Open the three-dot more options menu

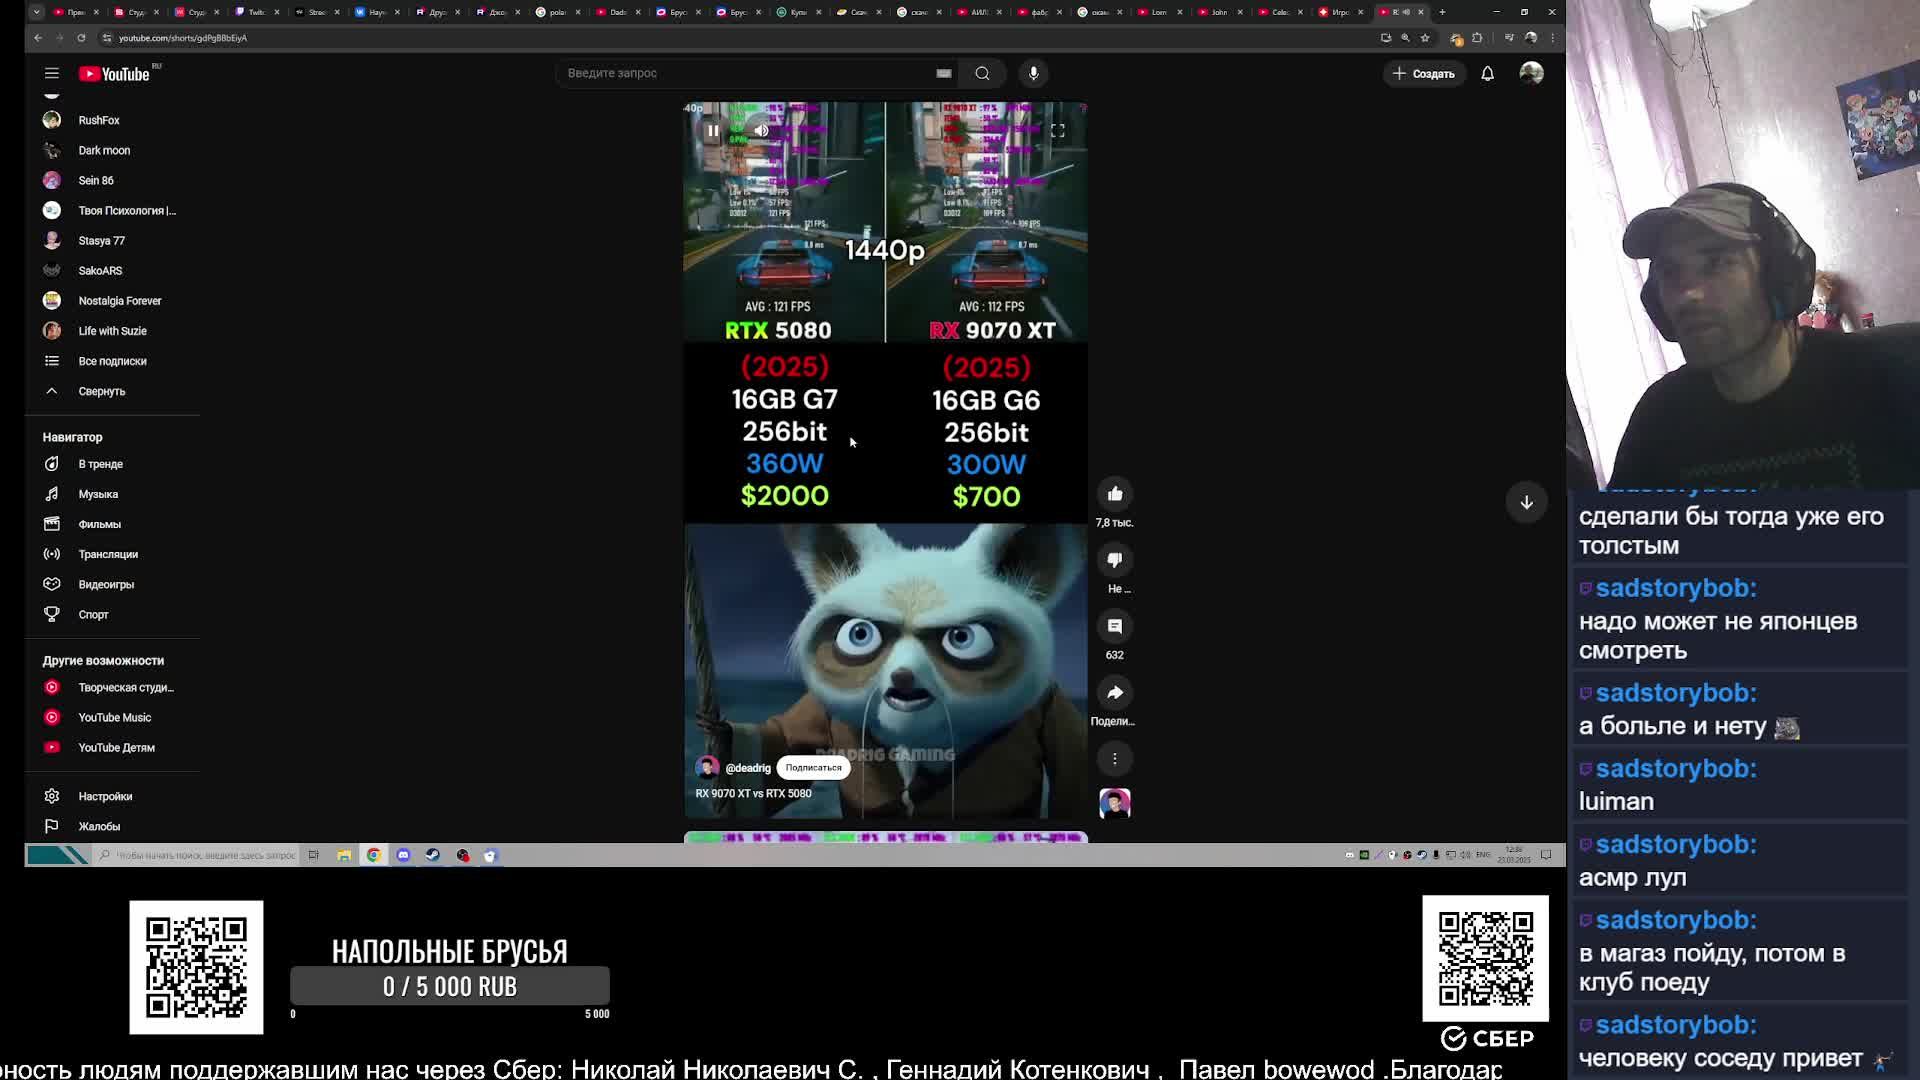point(1114,759)
